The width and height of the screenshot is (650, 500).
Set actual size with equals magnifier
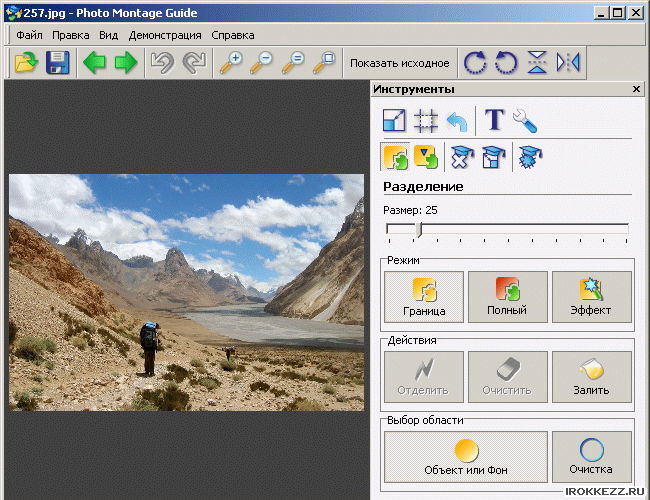coord(293,63)
